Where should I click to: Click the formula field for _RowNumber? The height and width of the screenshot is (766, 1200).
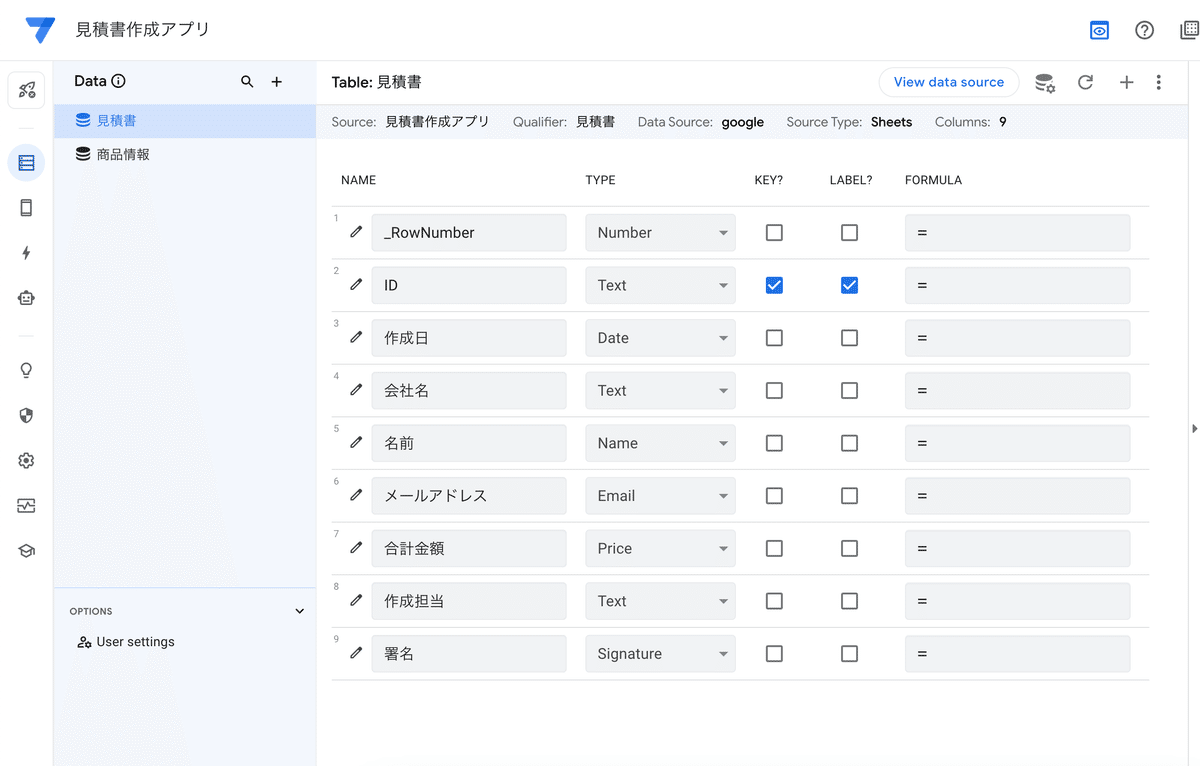pyautogui.click(x=1017, y=232)
